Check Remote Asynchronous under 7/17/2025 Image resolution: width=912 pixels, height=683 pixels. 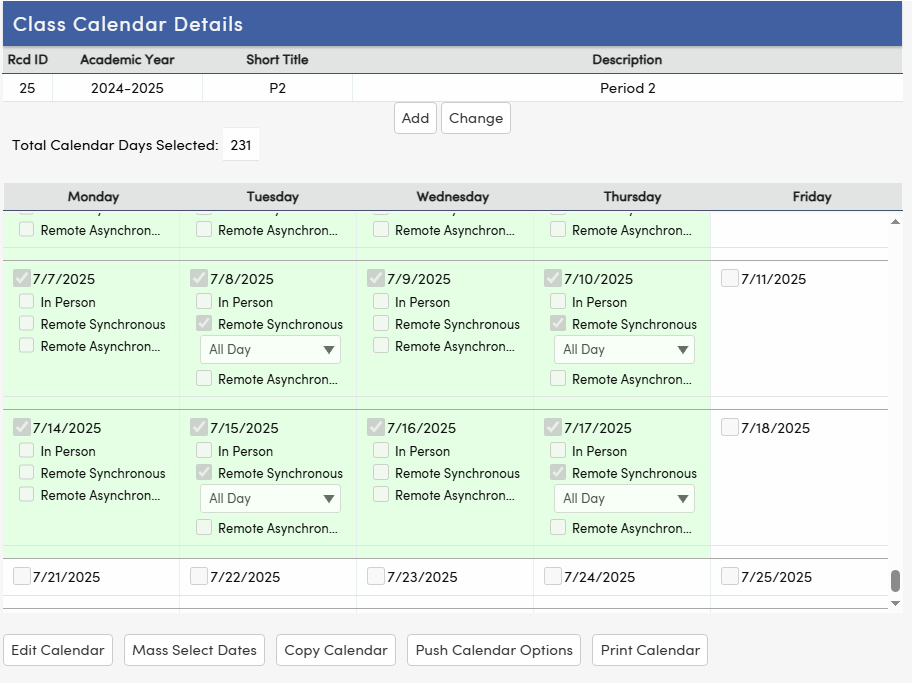click(x=558, y=528)
